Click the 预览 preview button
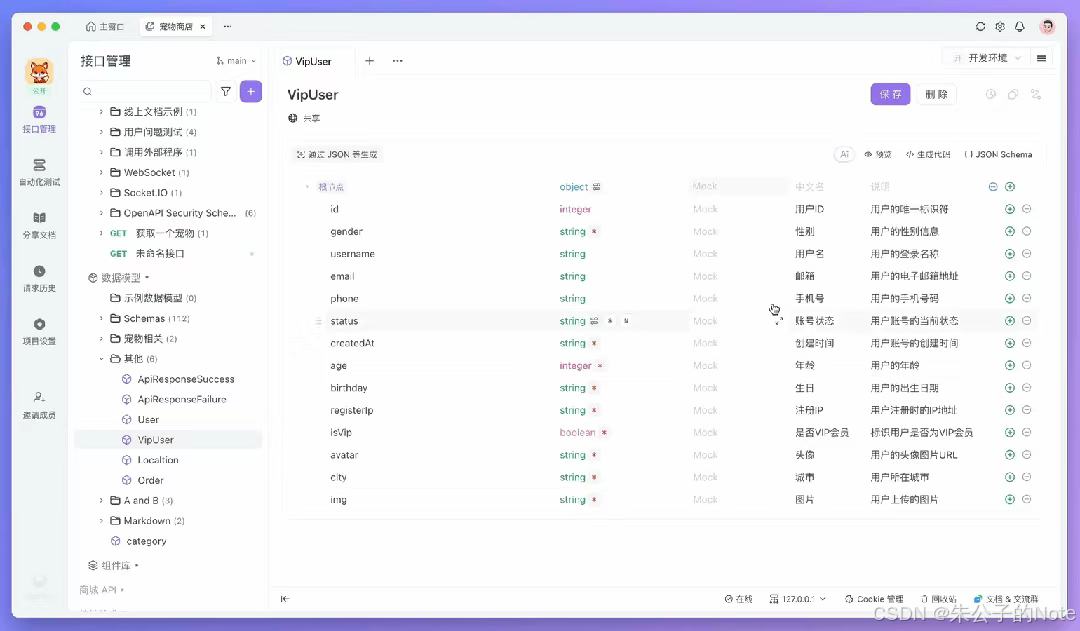The width and height of the screenshot is (1080, 631). pos(878,154)
